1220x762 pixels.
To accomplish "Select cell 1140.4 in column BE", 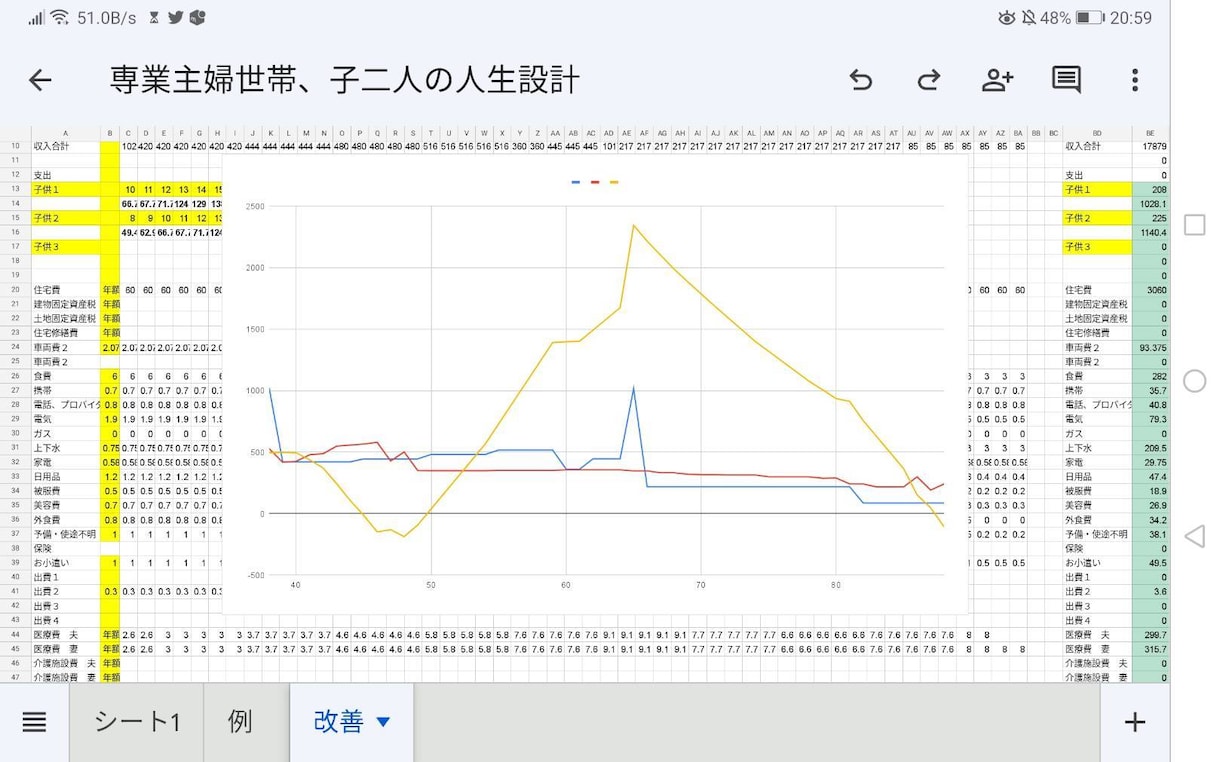I will (x=1150, y=232).
